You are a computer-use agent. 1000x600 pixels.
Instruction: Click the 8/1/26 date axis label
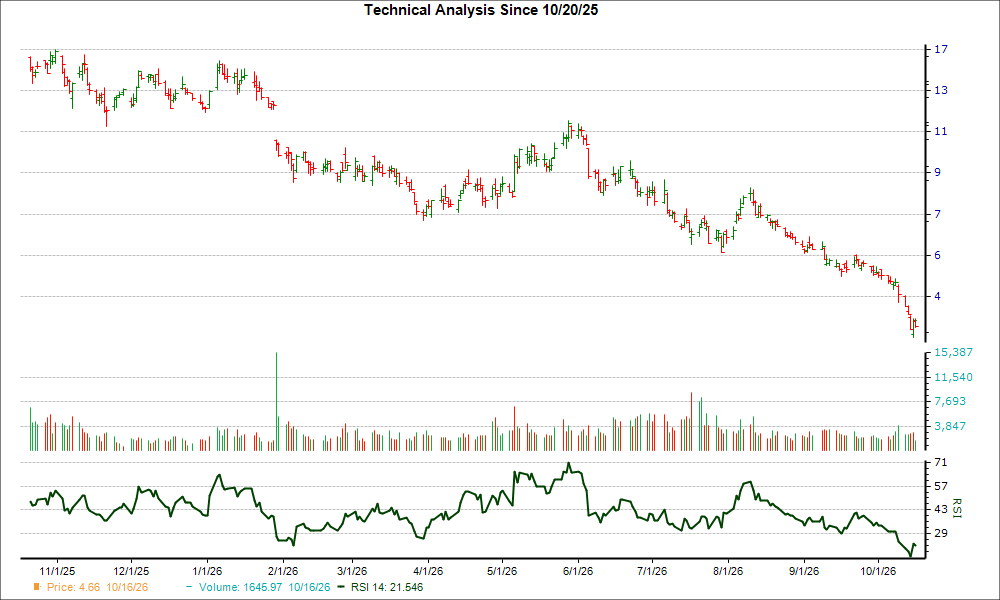point(728,571)
